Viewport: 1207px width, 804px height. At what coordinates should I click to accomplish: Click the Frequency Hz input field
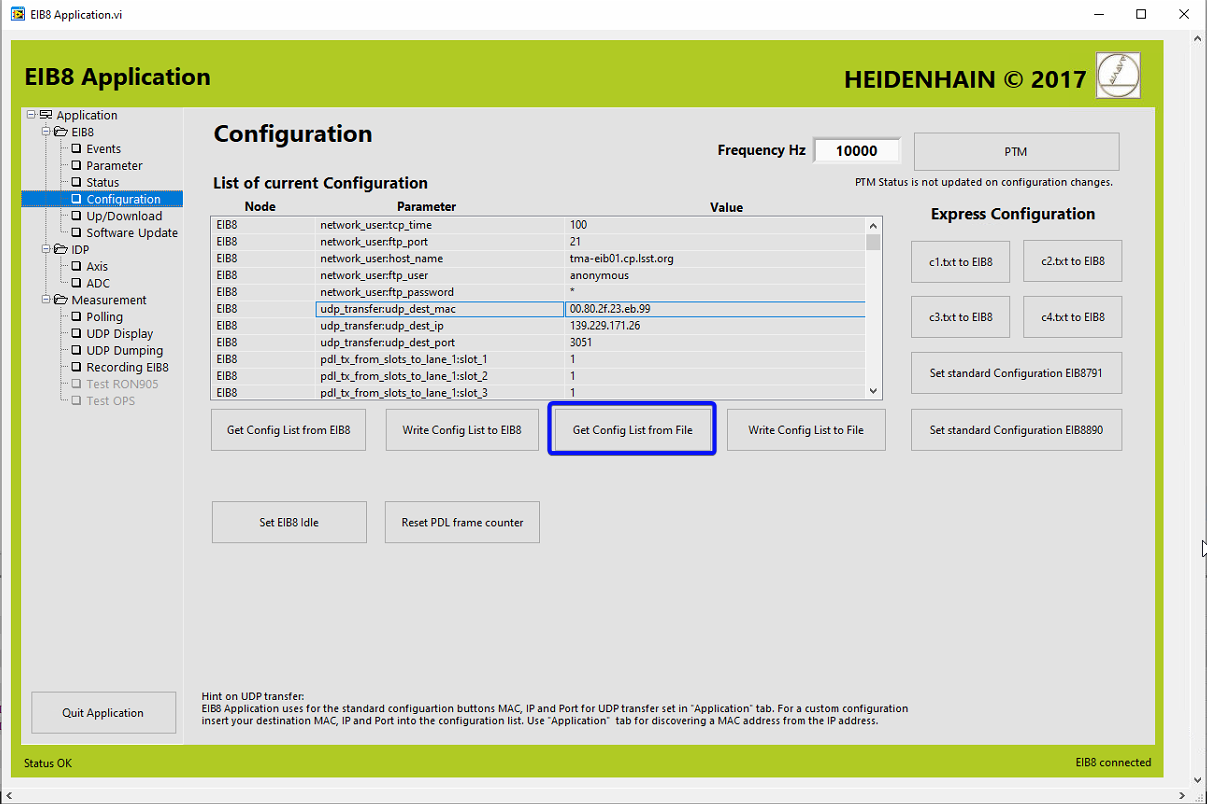click(x=857, y=151)
